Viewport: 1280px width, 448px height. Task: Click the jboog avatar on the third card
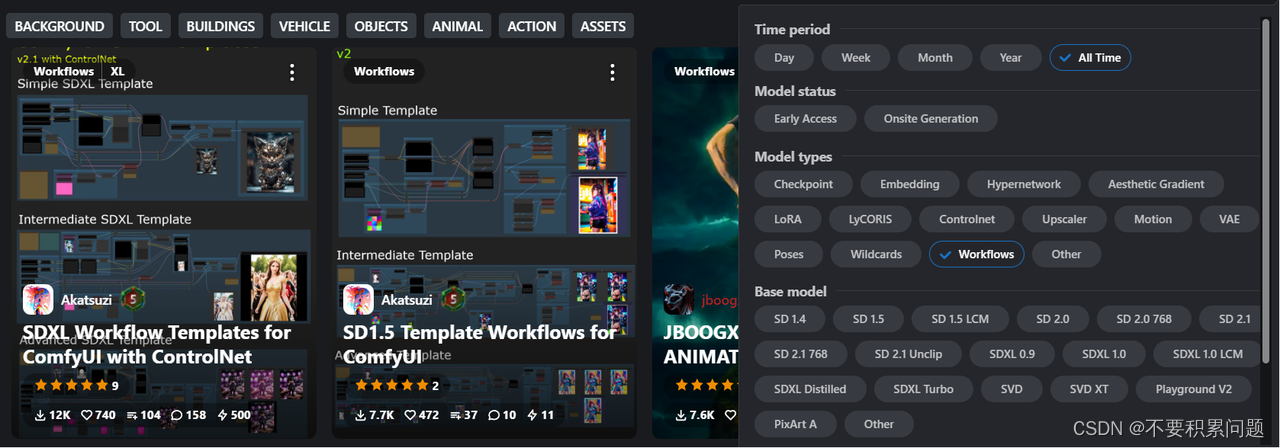click(x=679, y=299)
